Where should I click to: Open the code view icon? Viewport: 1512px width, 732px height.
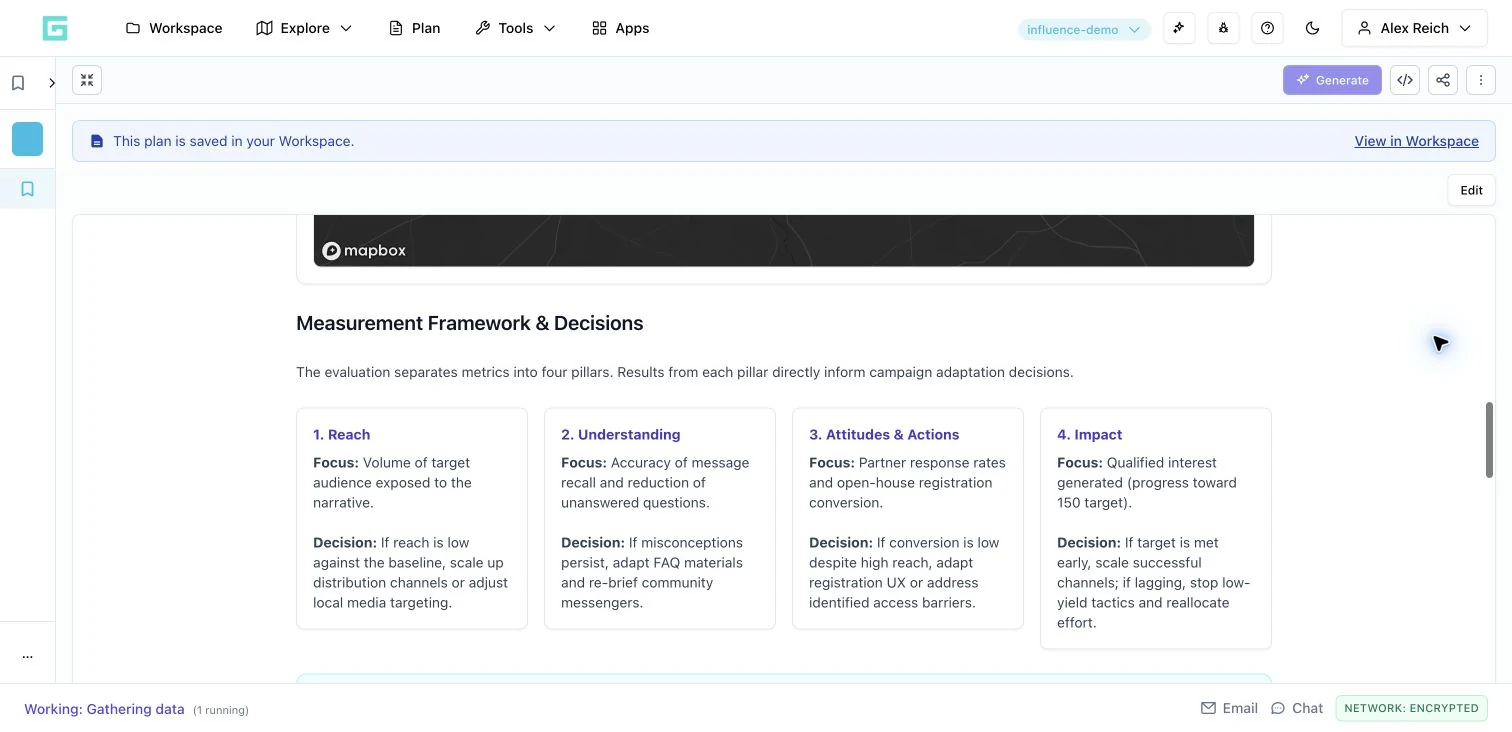(x=1405, y=80)
